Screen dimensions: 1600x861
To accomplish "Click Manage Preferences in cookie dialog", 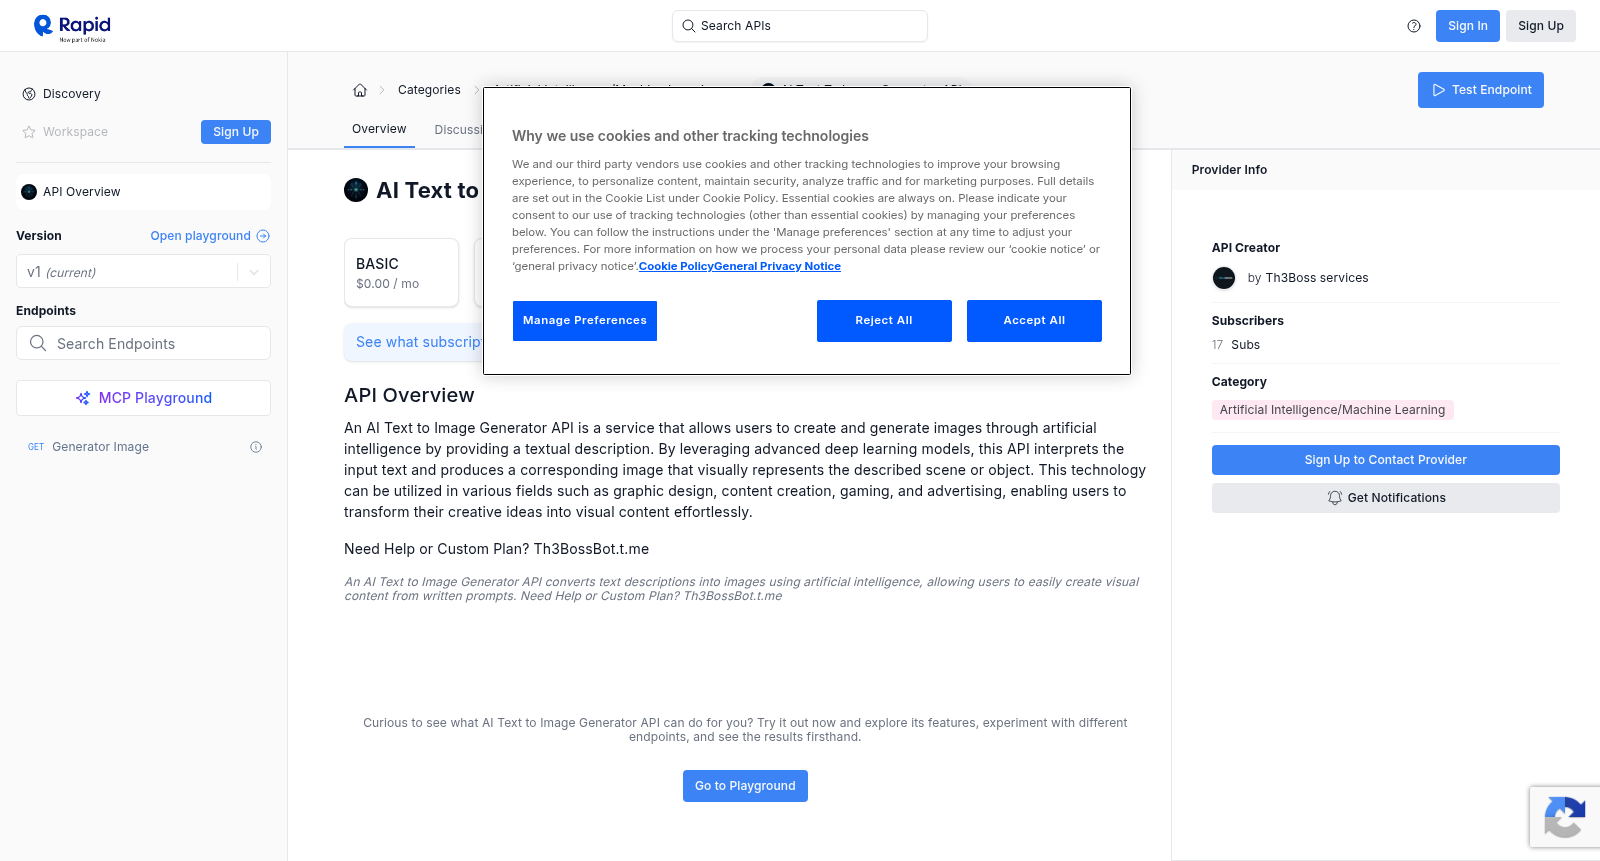I will (585, 321).
